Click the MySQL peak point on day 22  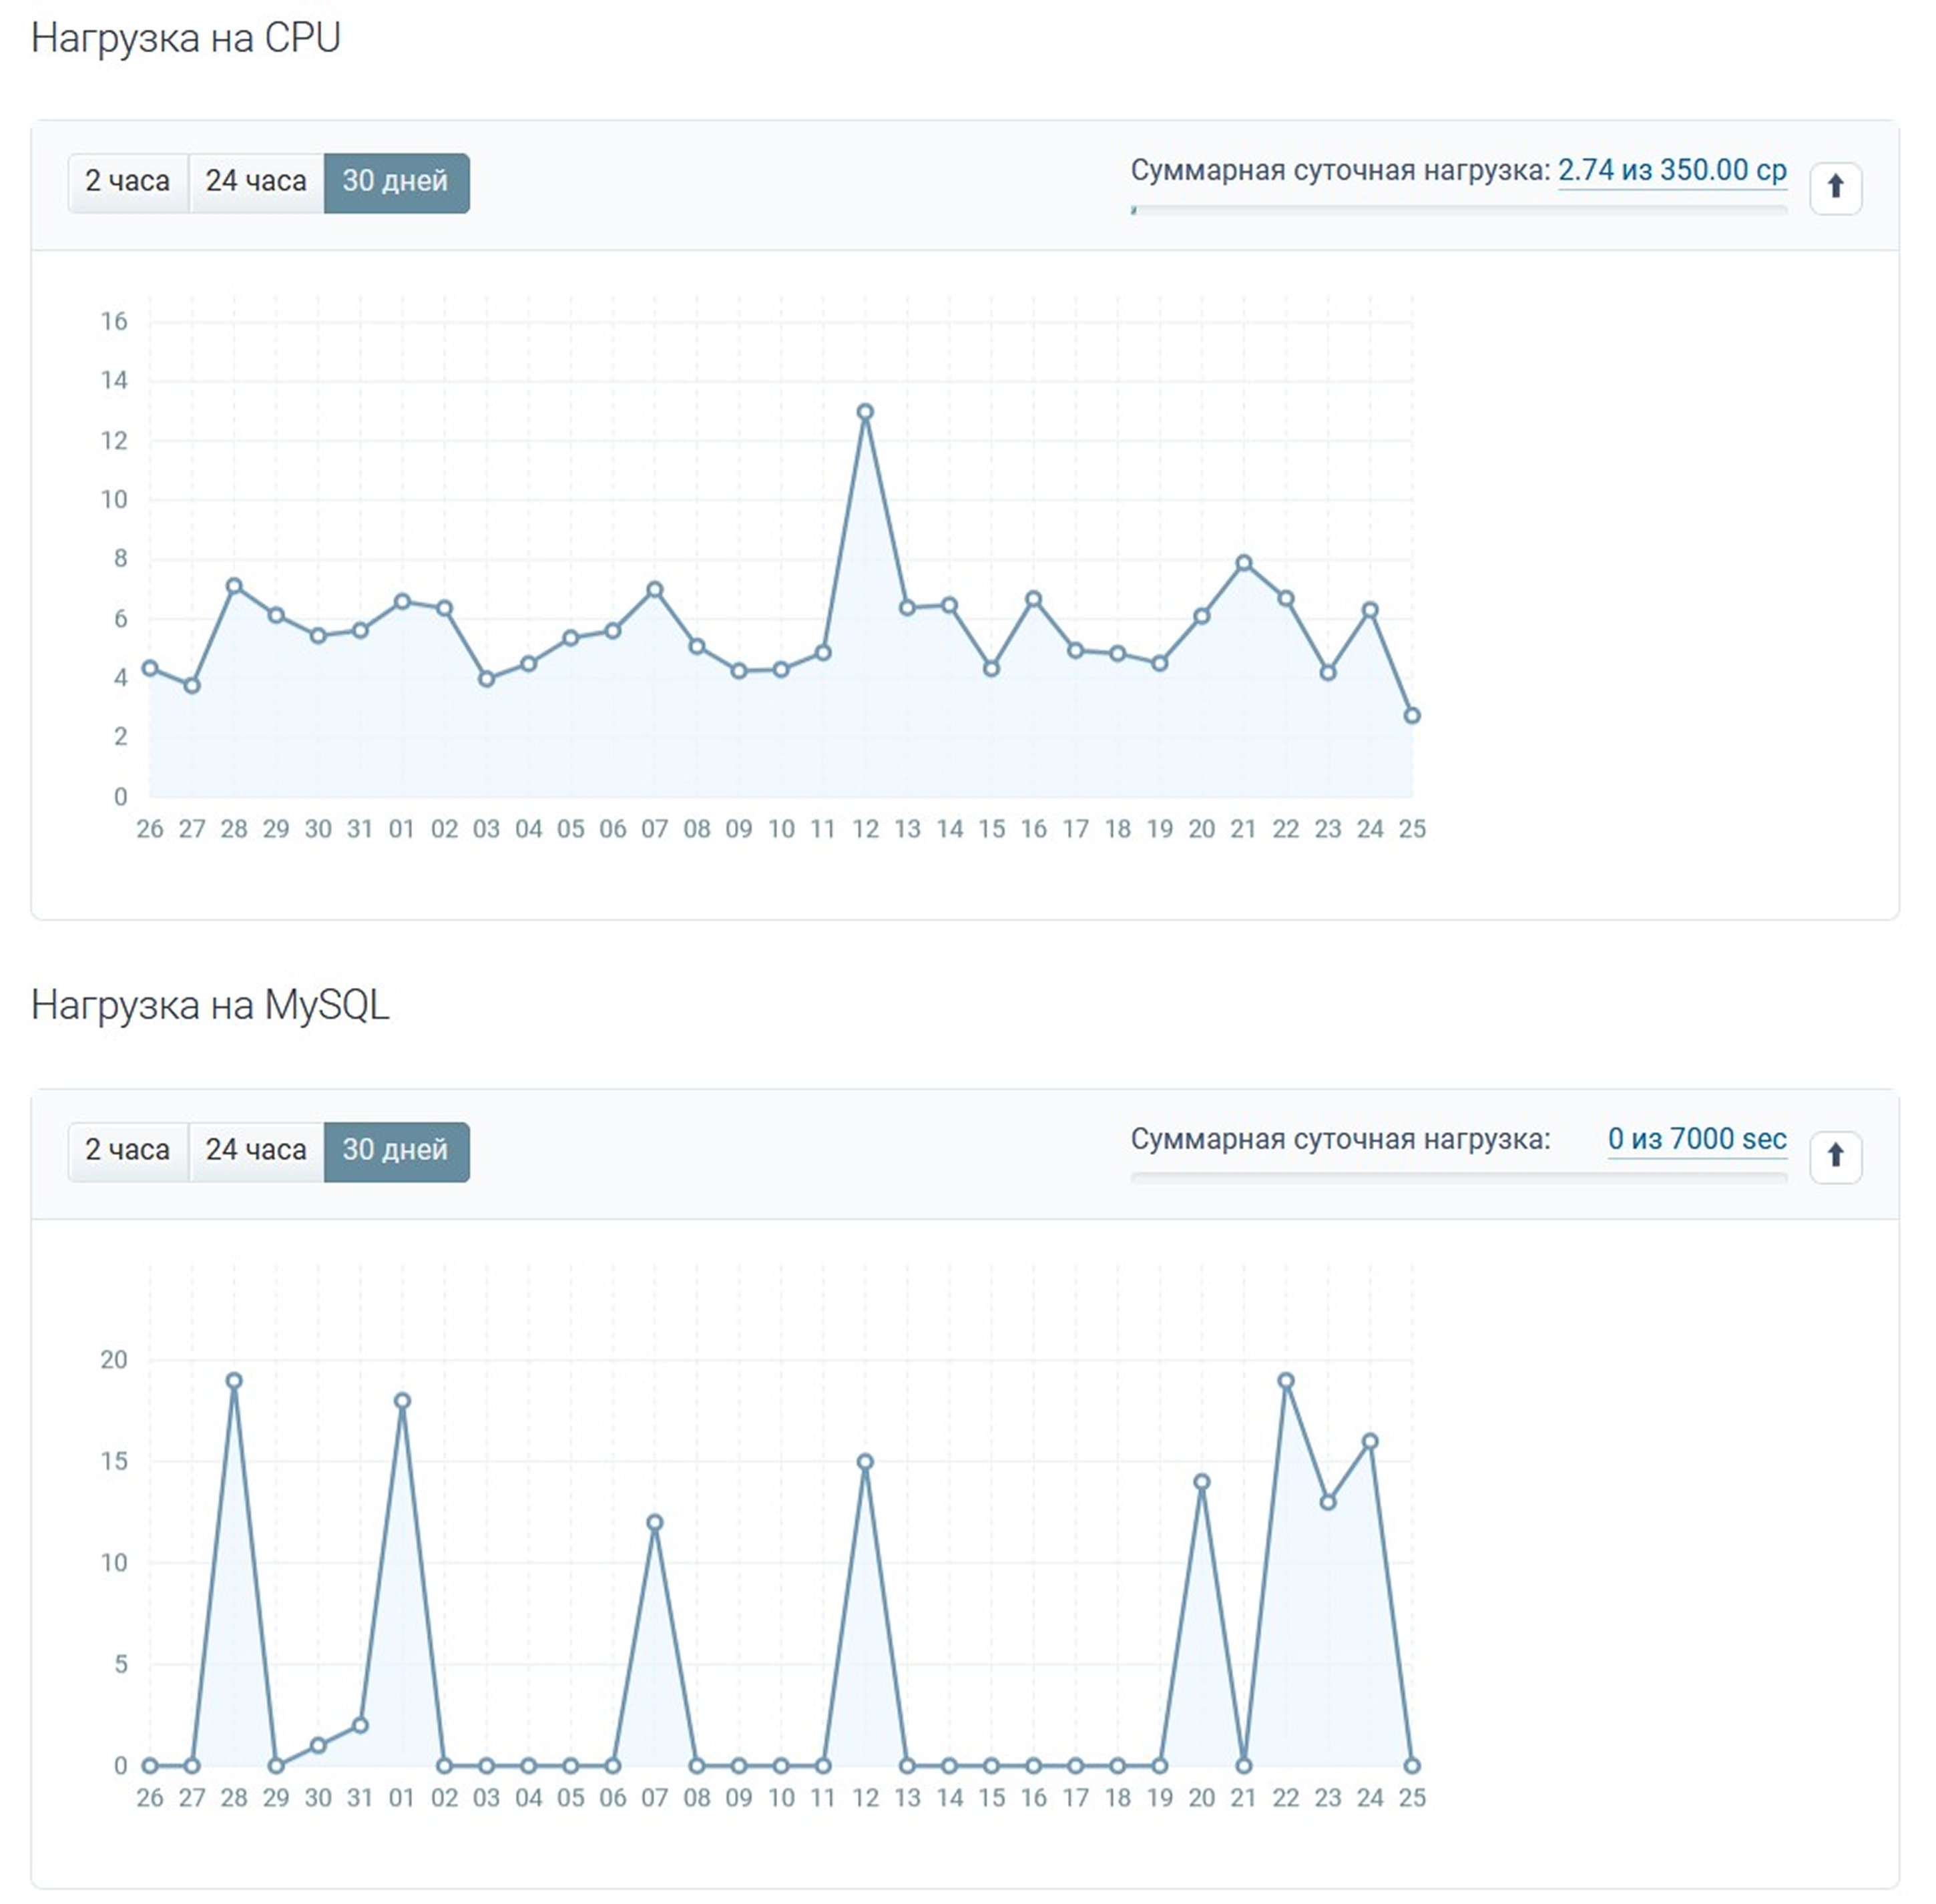click(1286, 1381)
